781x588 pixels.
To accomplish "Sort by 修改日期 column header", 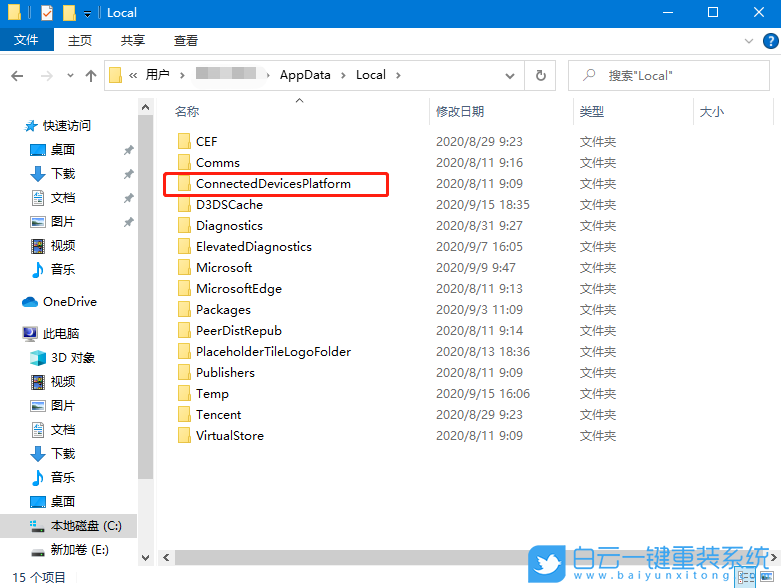I will coord(460,112).
